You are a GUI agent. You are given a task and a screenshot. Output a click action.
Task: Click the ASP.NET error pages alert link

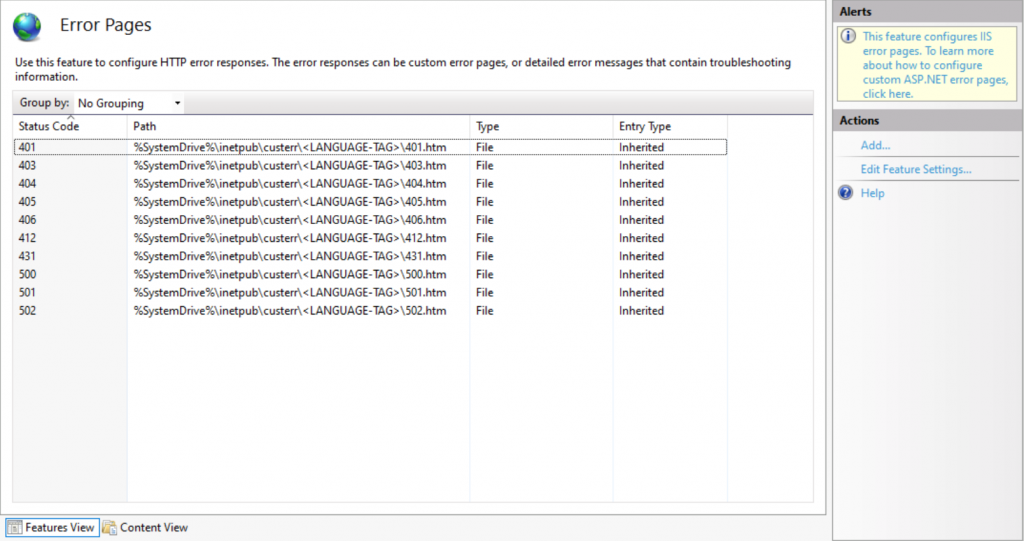[935, 65]
